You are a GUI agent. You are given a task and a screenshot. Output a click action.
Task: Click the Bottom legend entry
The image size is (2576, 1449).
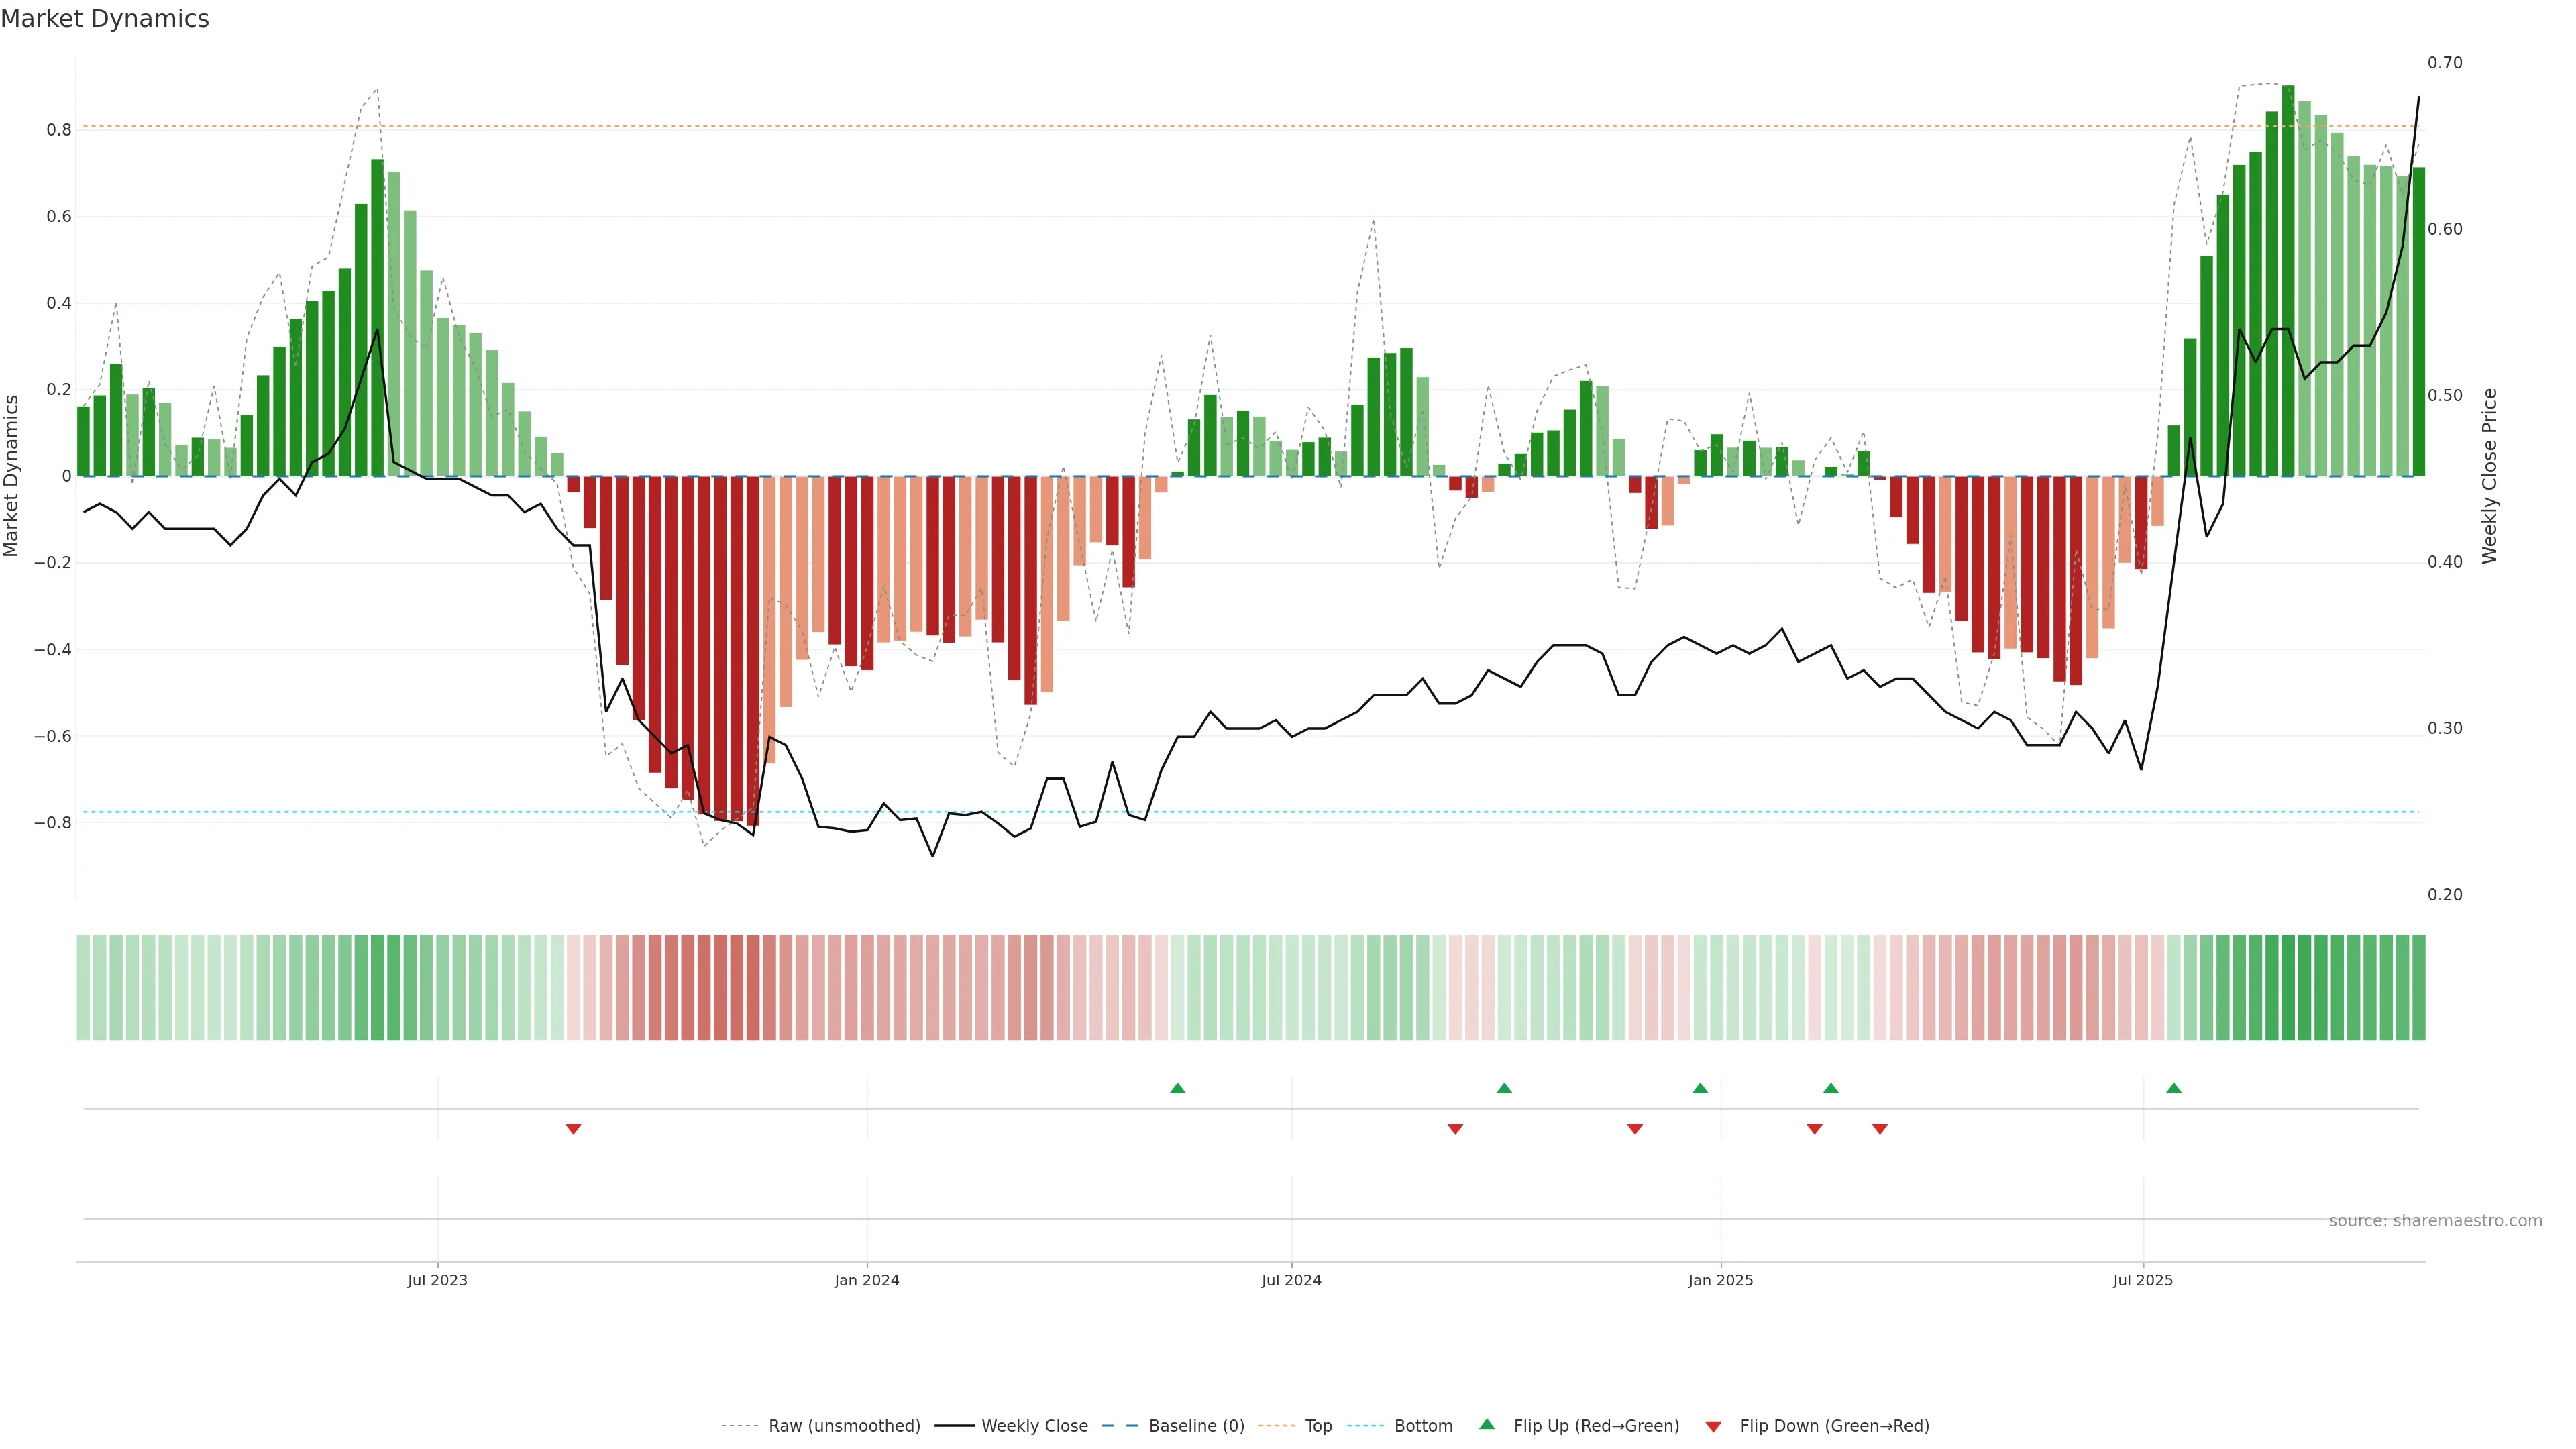1423,1426
